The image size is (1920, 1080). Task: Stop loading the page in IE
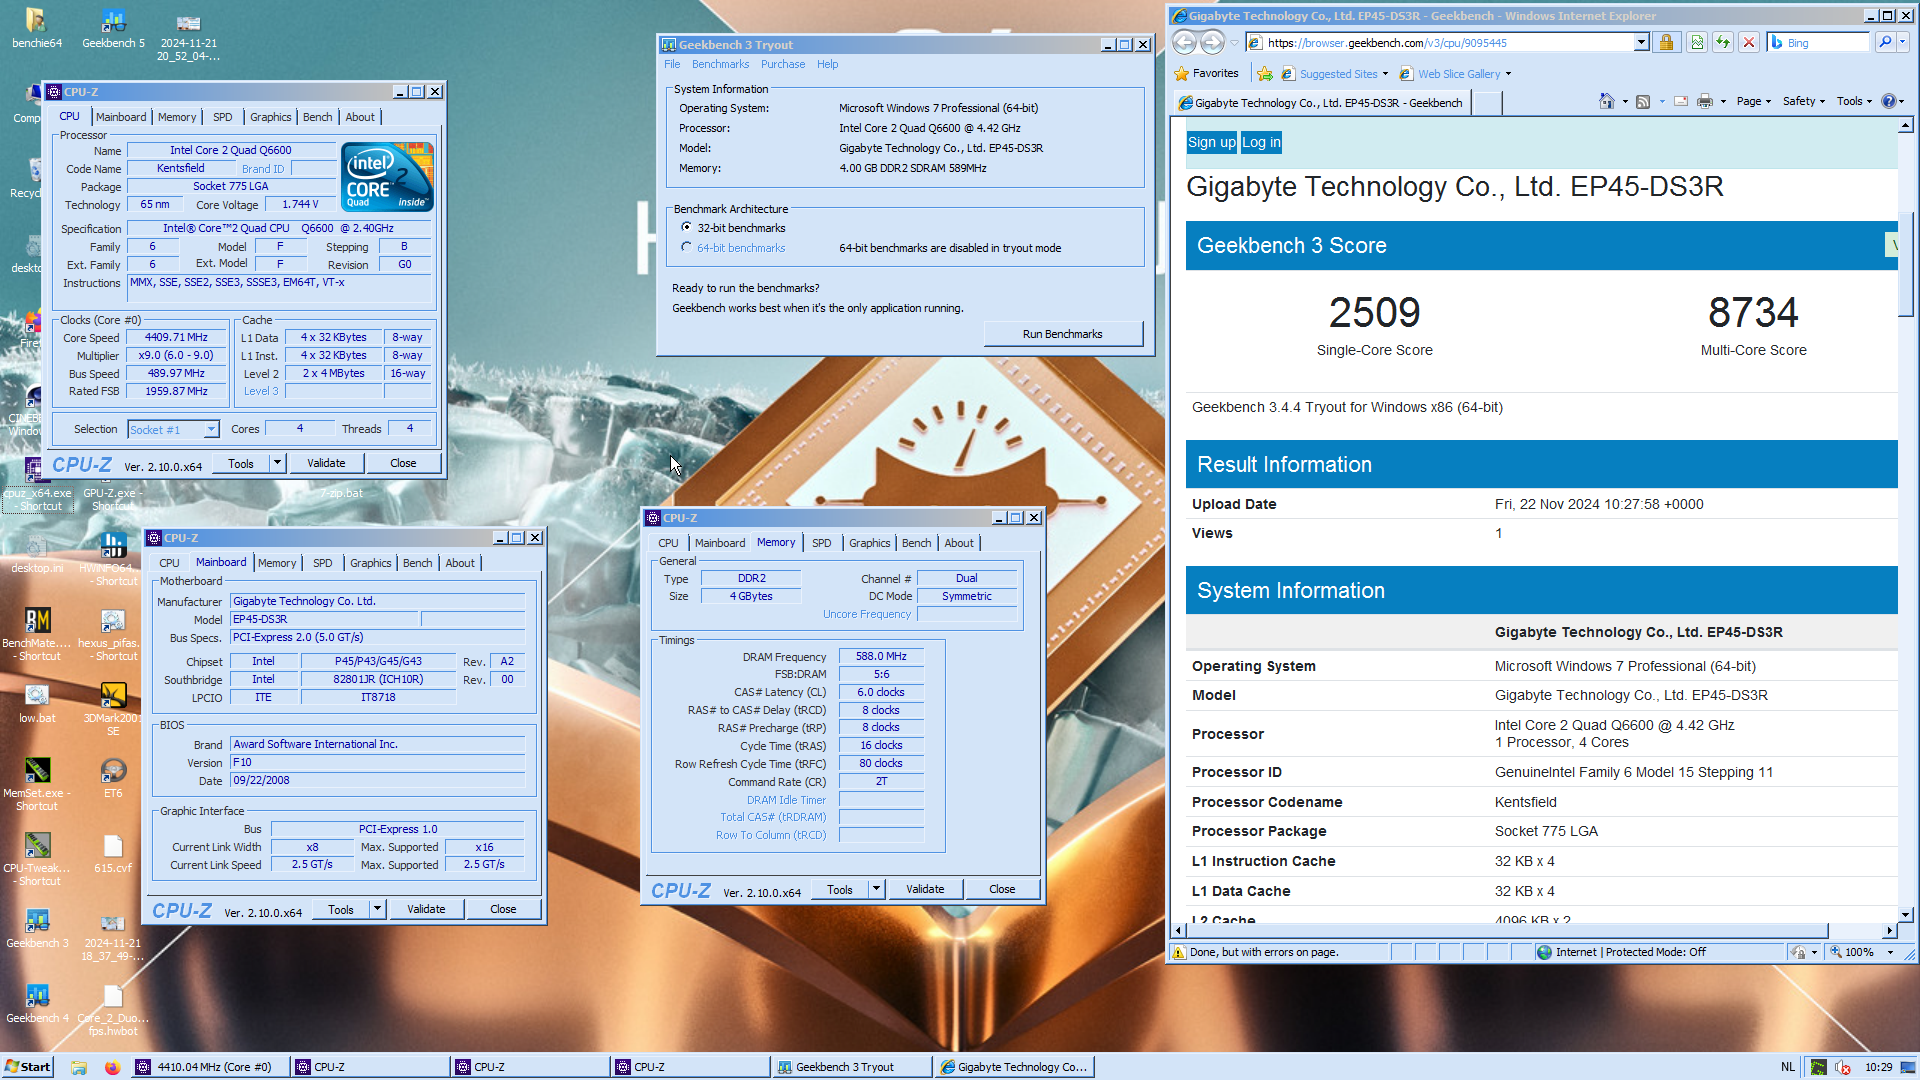[x=1748, y=42]
